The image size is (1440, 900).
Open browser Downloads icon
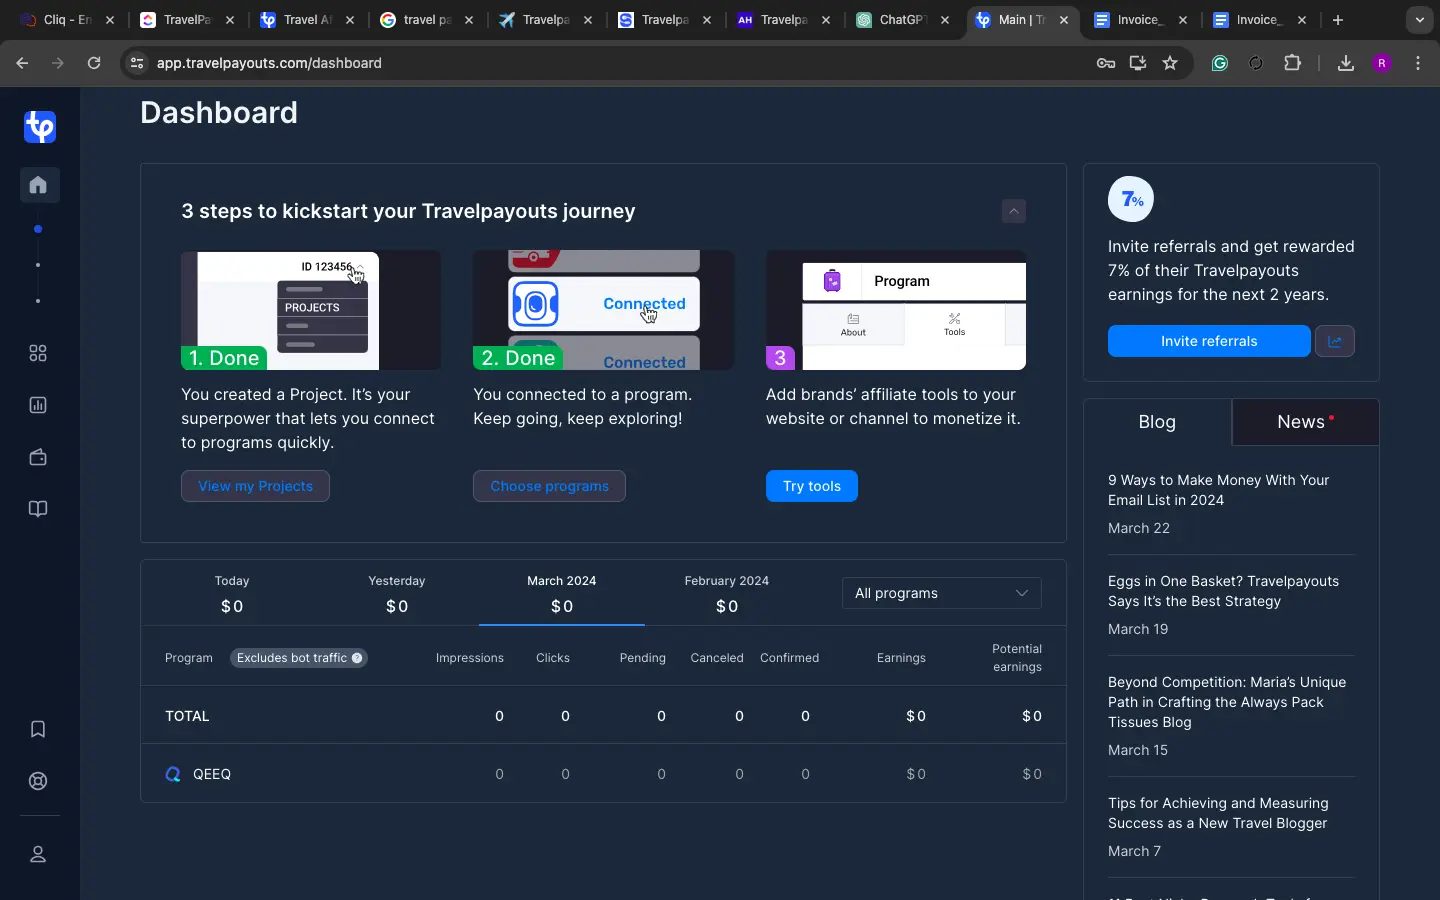tap(1346, 63)
